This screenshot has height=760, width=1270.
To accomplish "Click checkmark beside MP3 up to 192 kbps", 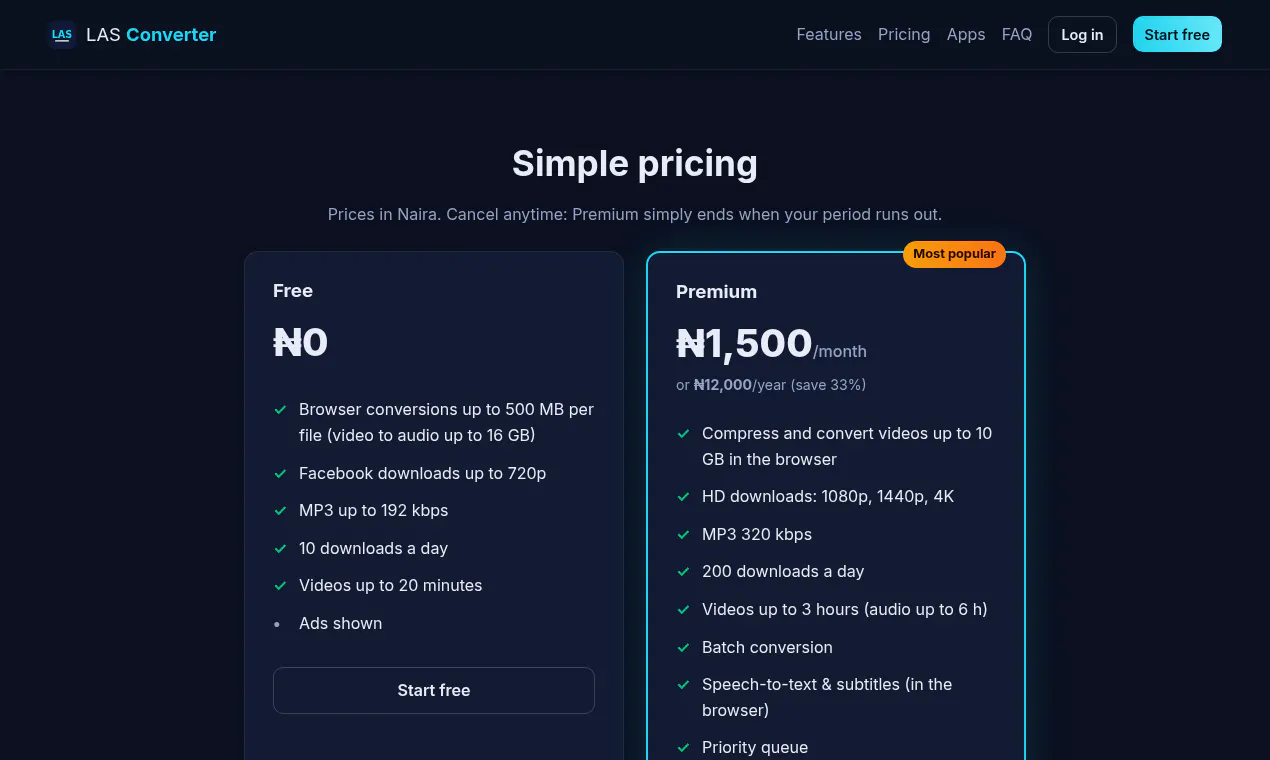I will click(281, 511).
